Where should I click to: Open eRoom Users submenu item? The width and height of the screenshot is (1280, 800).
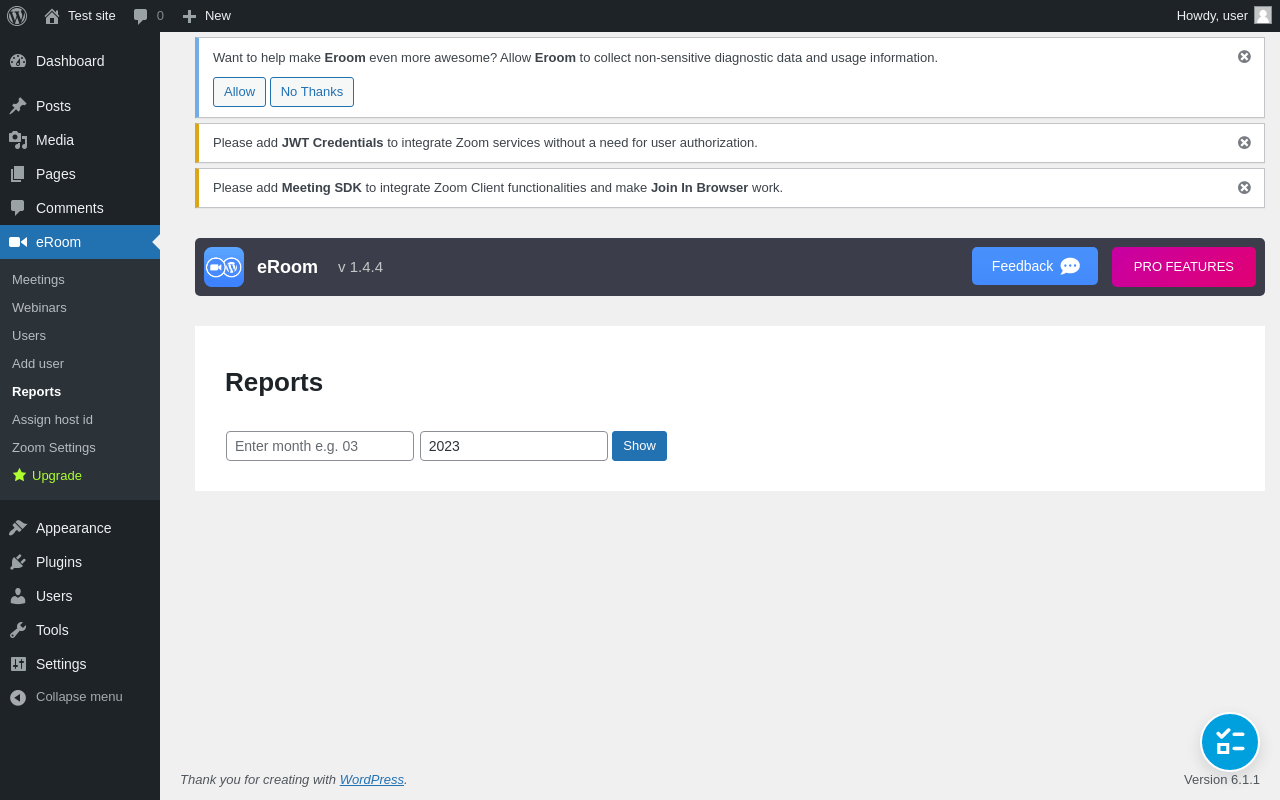pyautogui.click(x=80, y=336)
